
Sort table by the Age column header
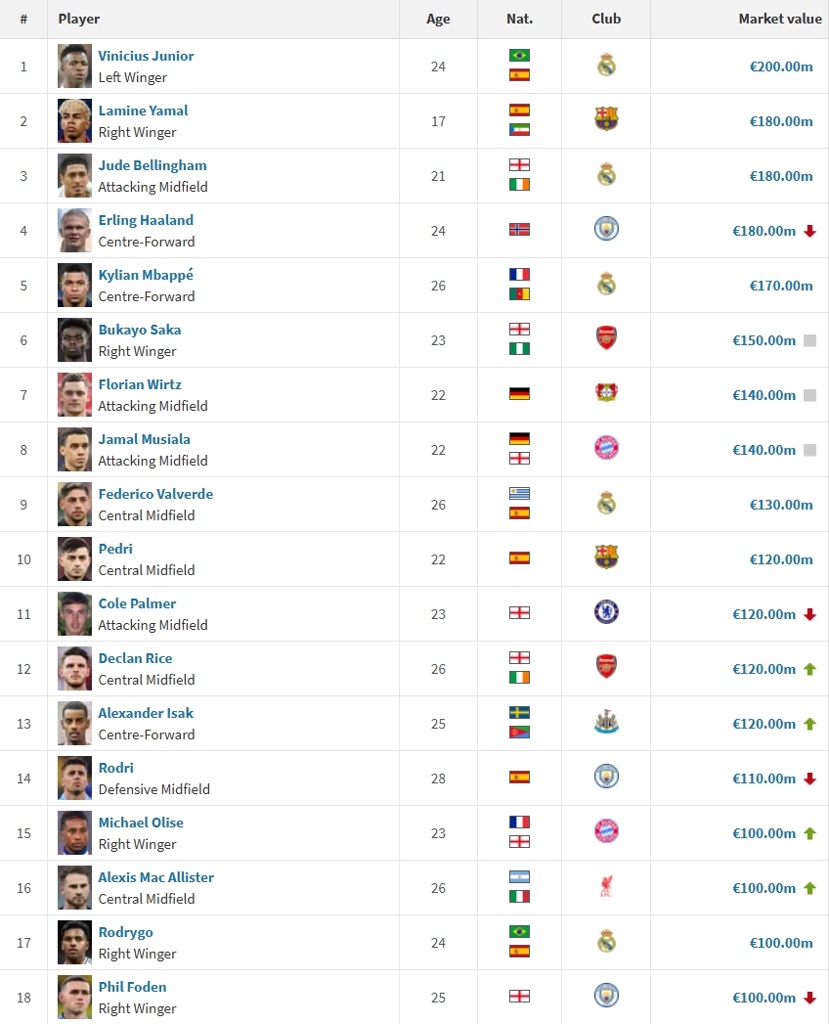(438, 19)
